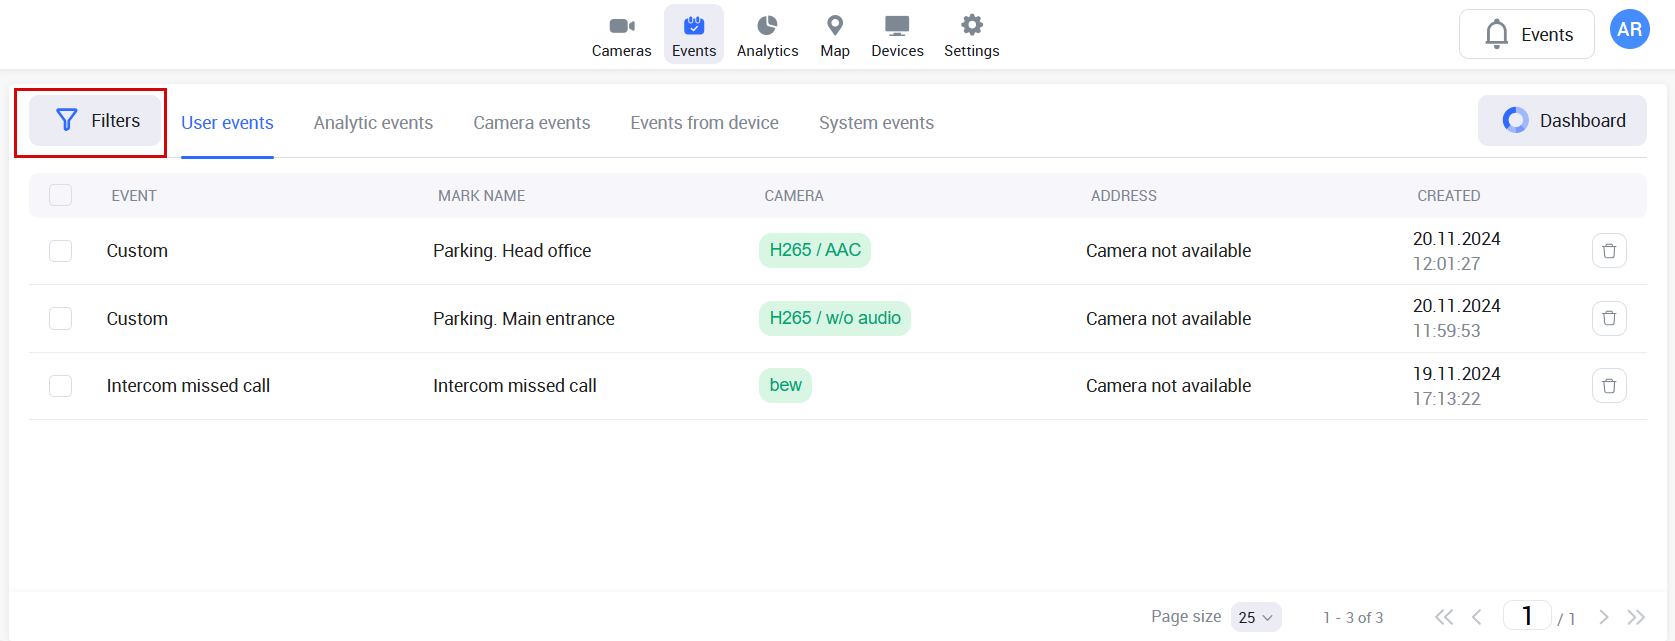The image size is (1675, 641).
Task: Switch to the System events tab
Action: (876, 123)
